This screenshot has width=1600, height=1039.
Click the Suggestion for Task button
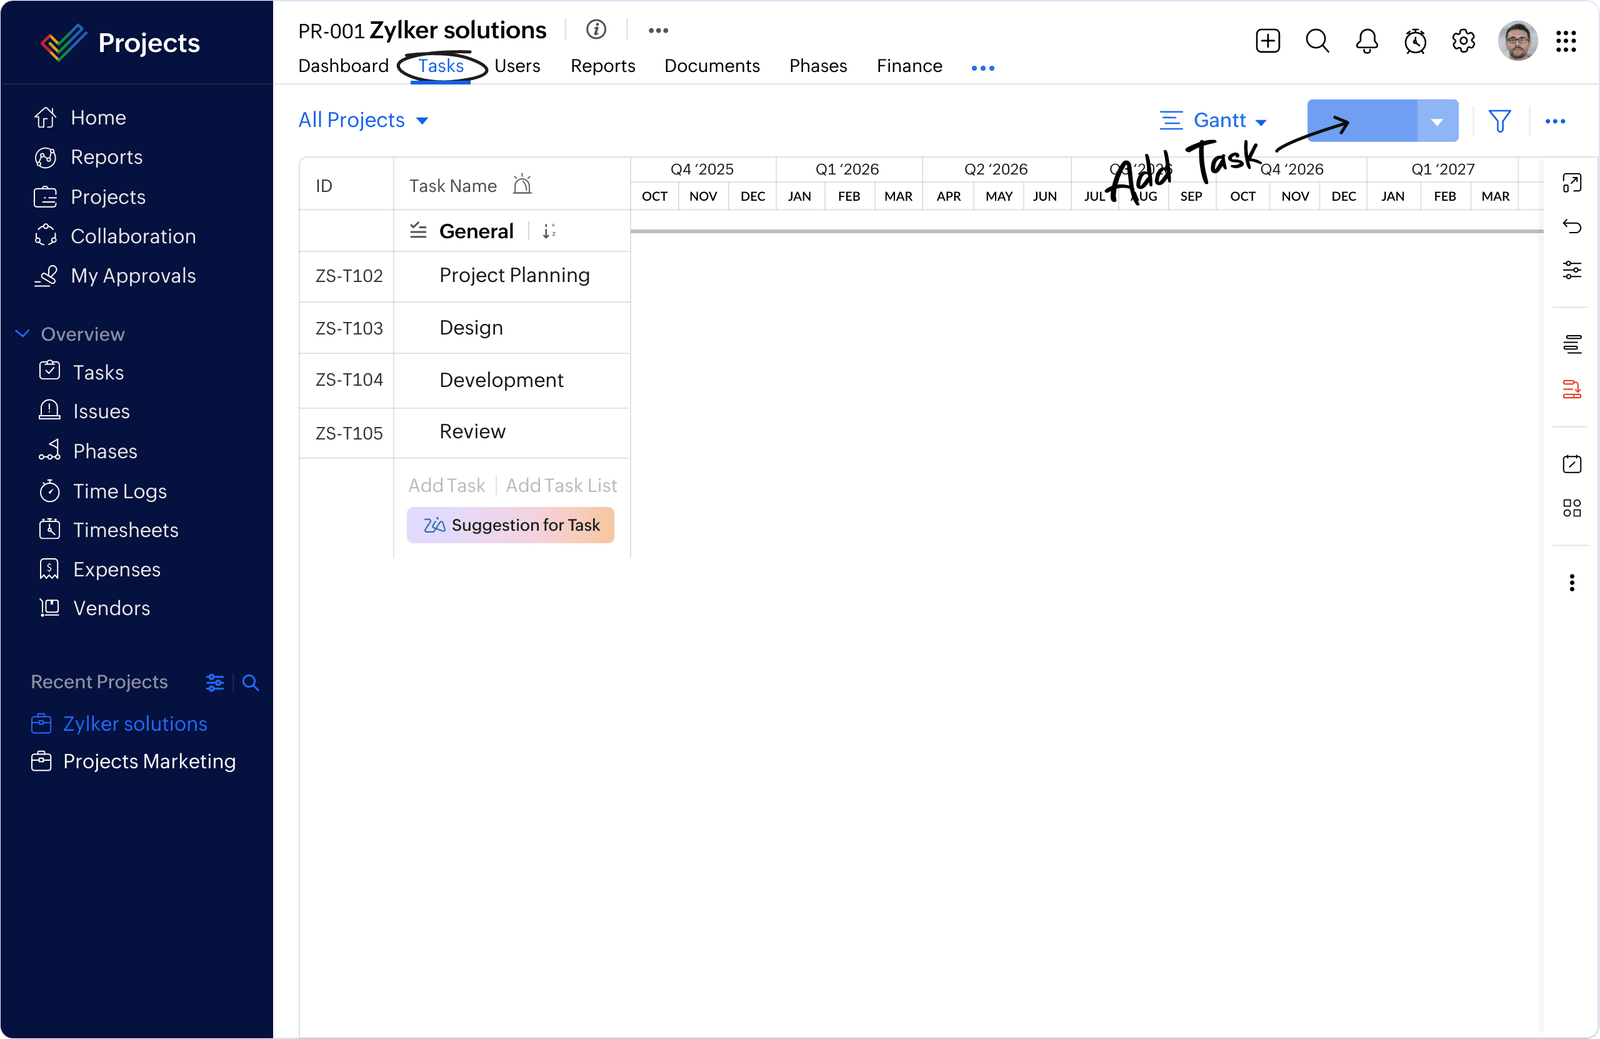pyautogui.click(x=510, y=525)
